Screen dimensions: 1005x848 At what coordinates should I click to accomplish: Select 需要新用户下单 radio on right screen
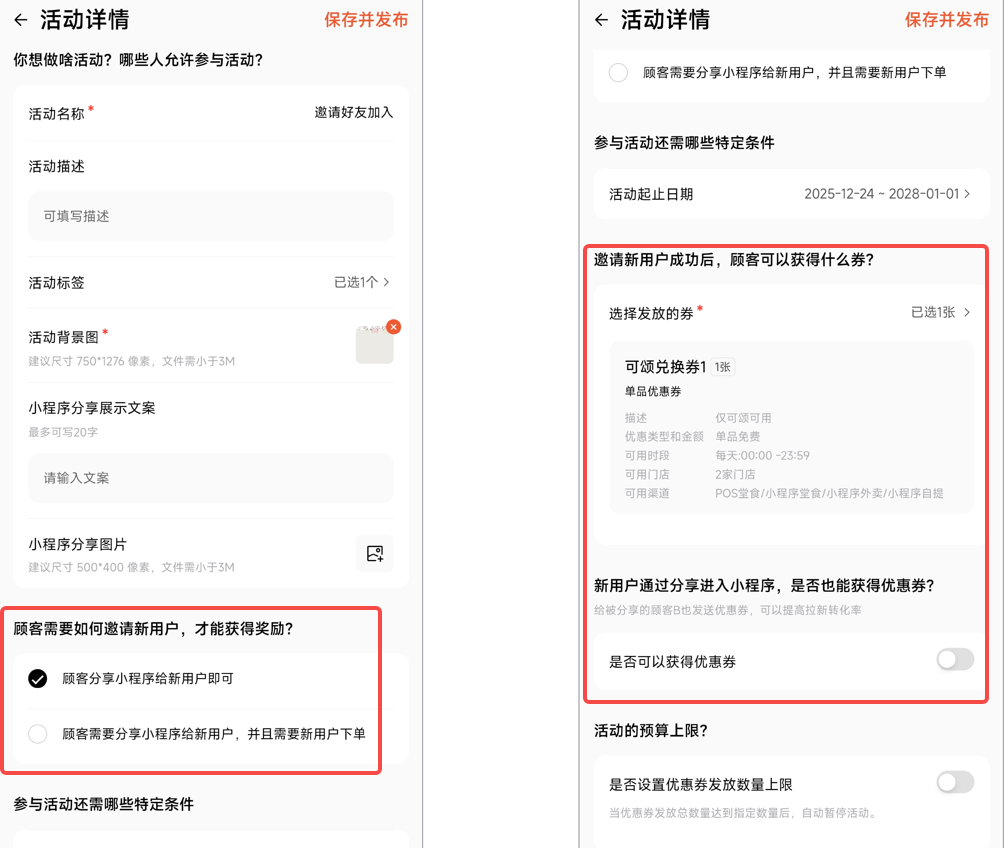pos(619,73)
